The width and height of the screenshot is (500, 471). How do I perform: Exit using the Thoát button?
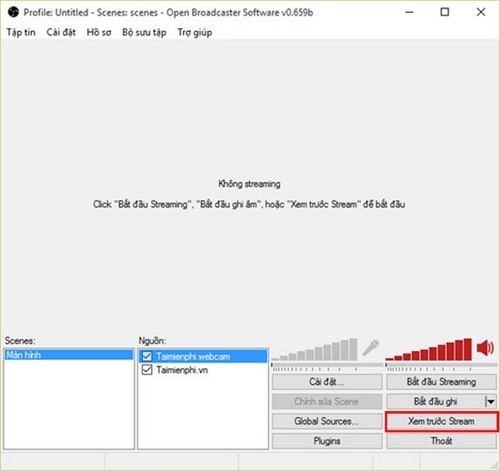pos(441,441)
